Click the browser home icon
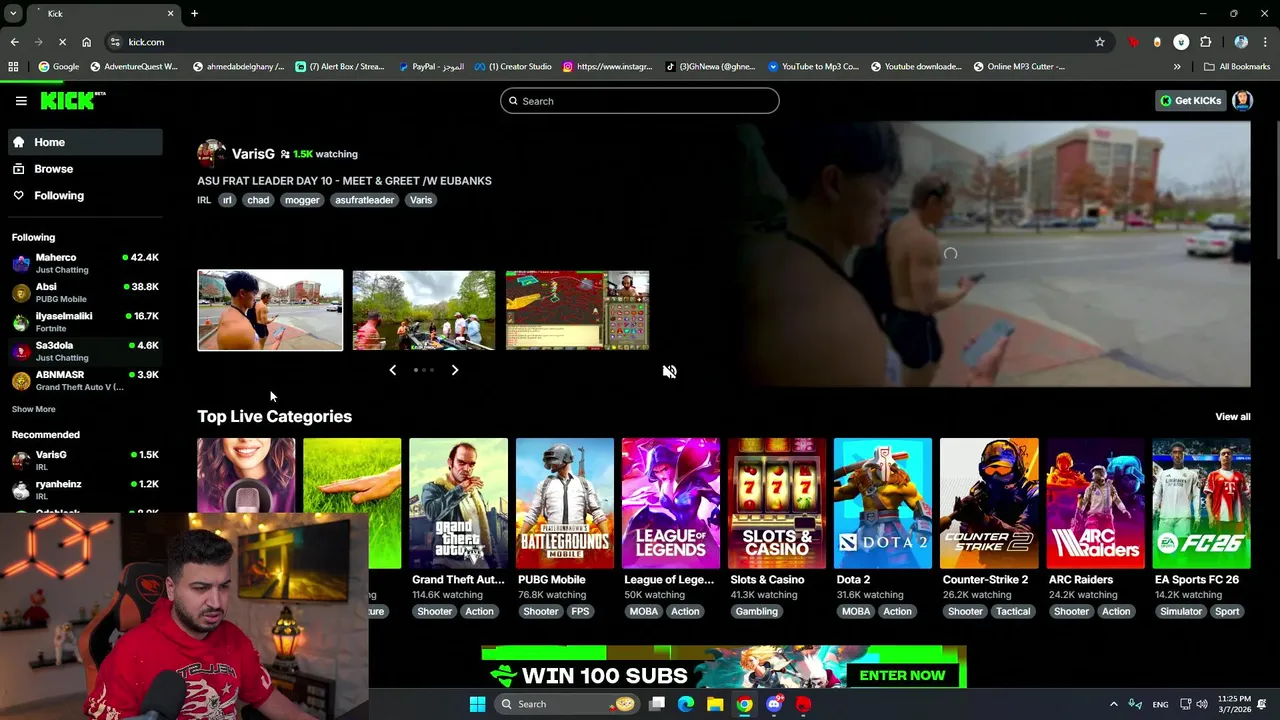This screenshot has height=720, width=1280. pos(86,42)
